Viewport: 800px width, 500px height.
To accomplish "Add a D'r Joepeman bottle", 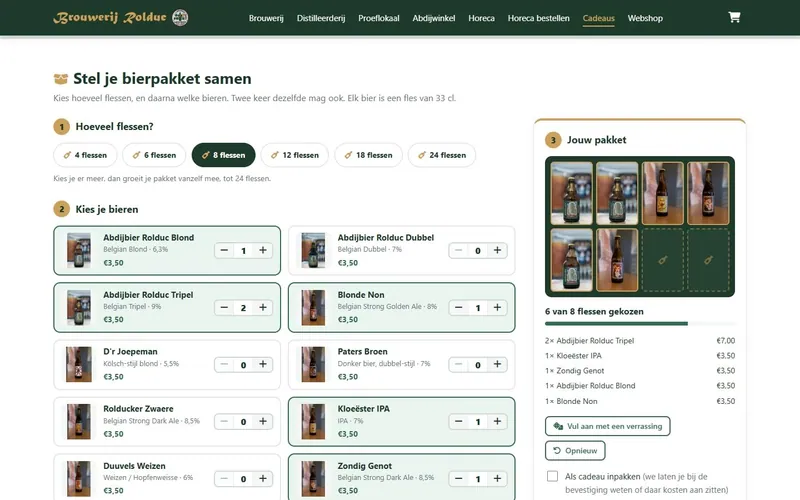I will [263, 364].
